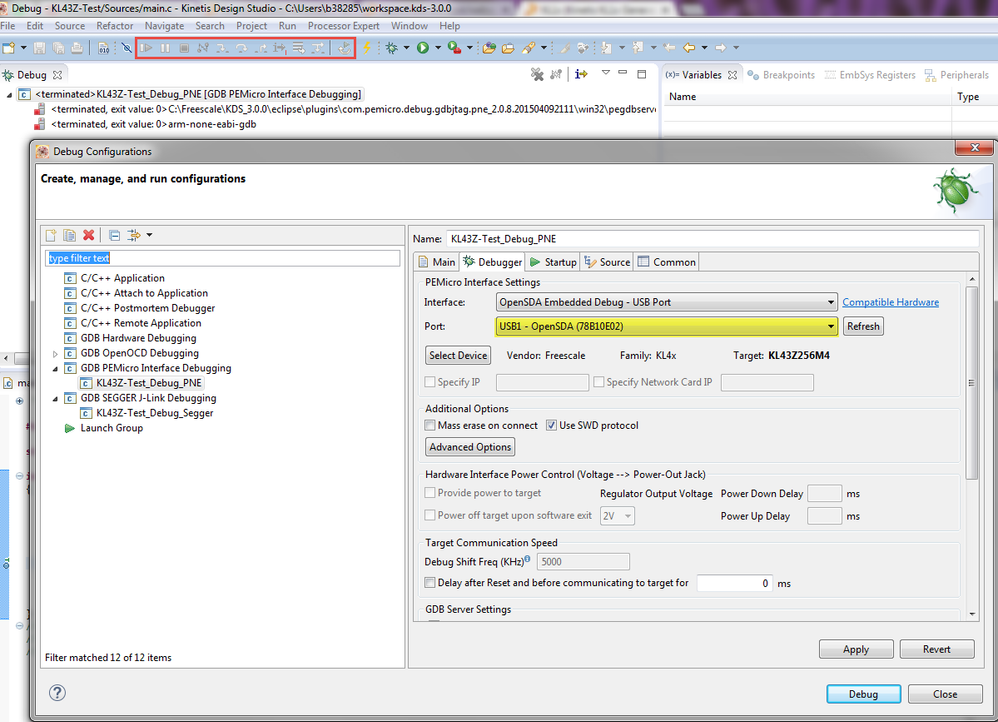
Task: Click the Revert button
Action: 937,649
